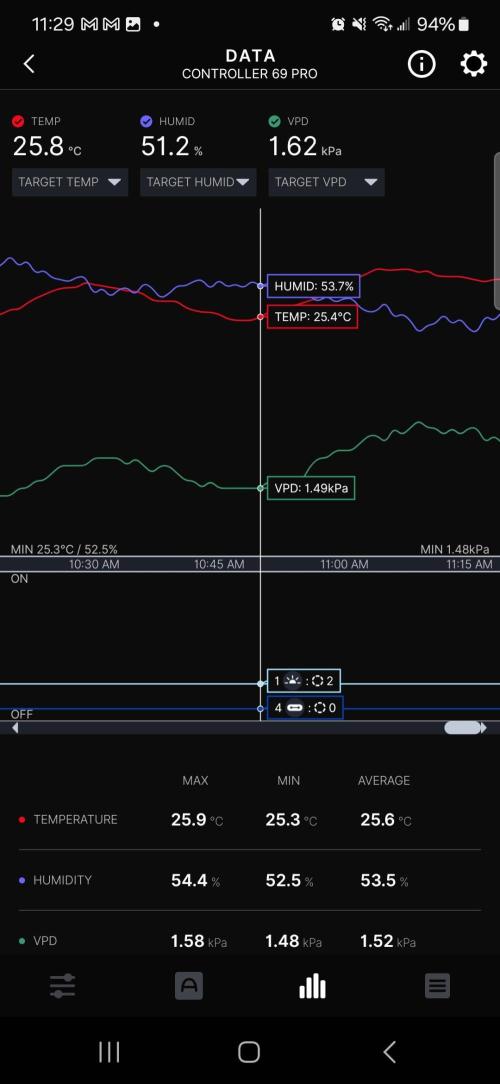Open settings gear icon
This screenshot has width=500, height=1084.
coord(474,64)
